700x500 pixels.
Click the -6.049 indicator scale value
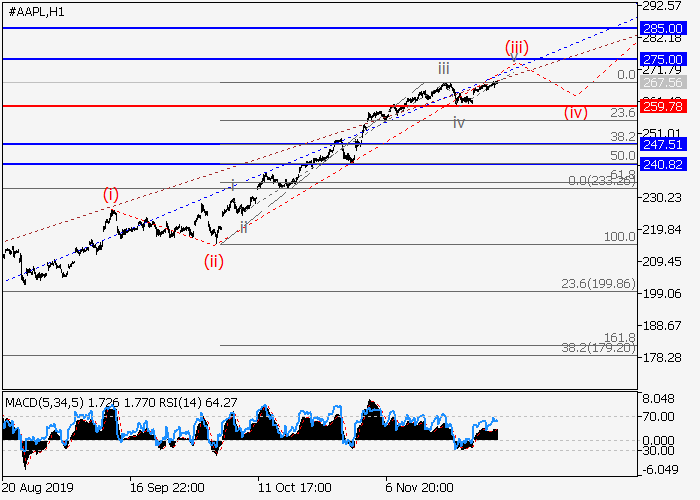pyautogui.click(x=660, y=470)
